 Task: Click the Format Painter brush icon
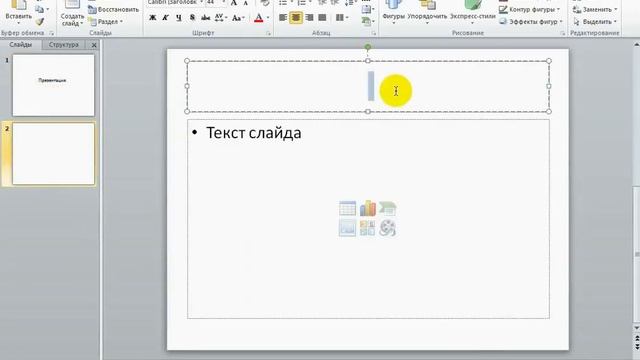(40, 22)
